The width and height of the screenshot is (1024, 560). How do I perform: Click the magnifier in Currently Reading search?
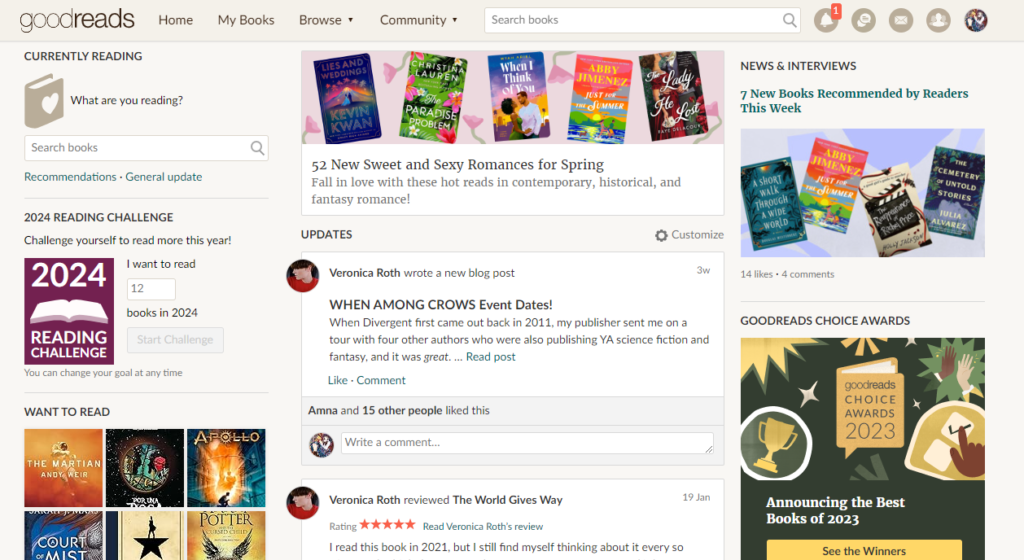[x=257, y=148]
